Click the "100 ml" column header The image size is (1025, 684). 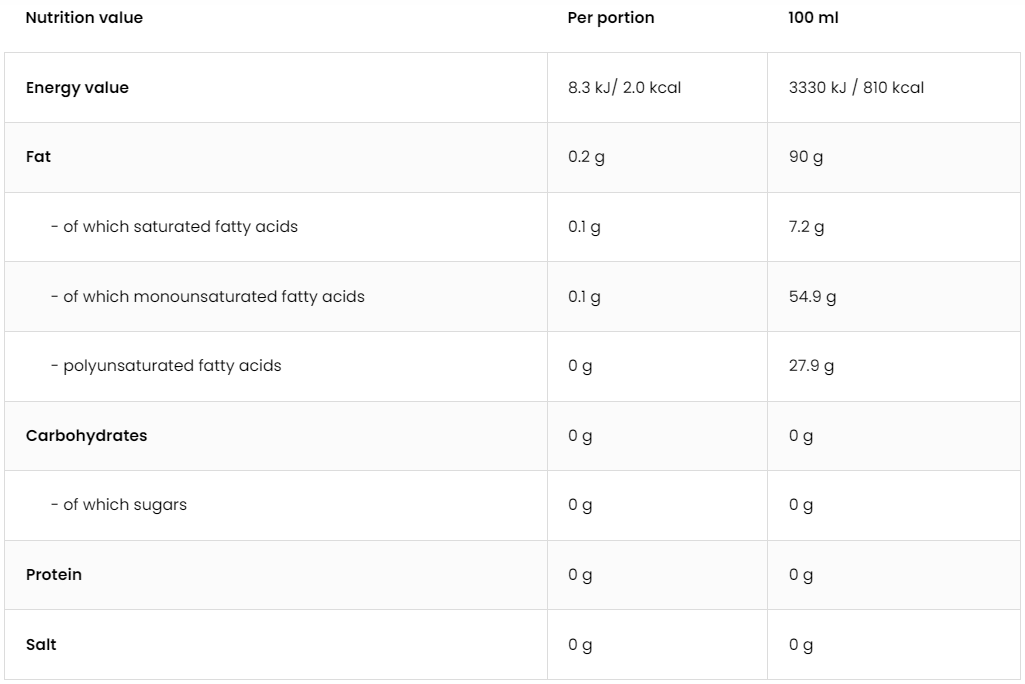tap(813, 18)
